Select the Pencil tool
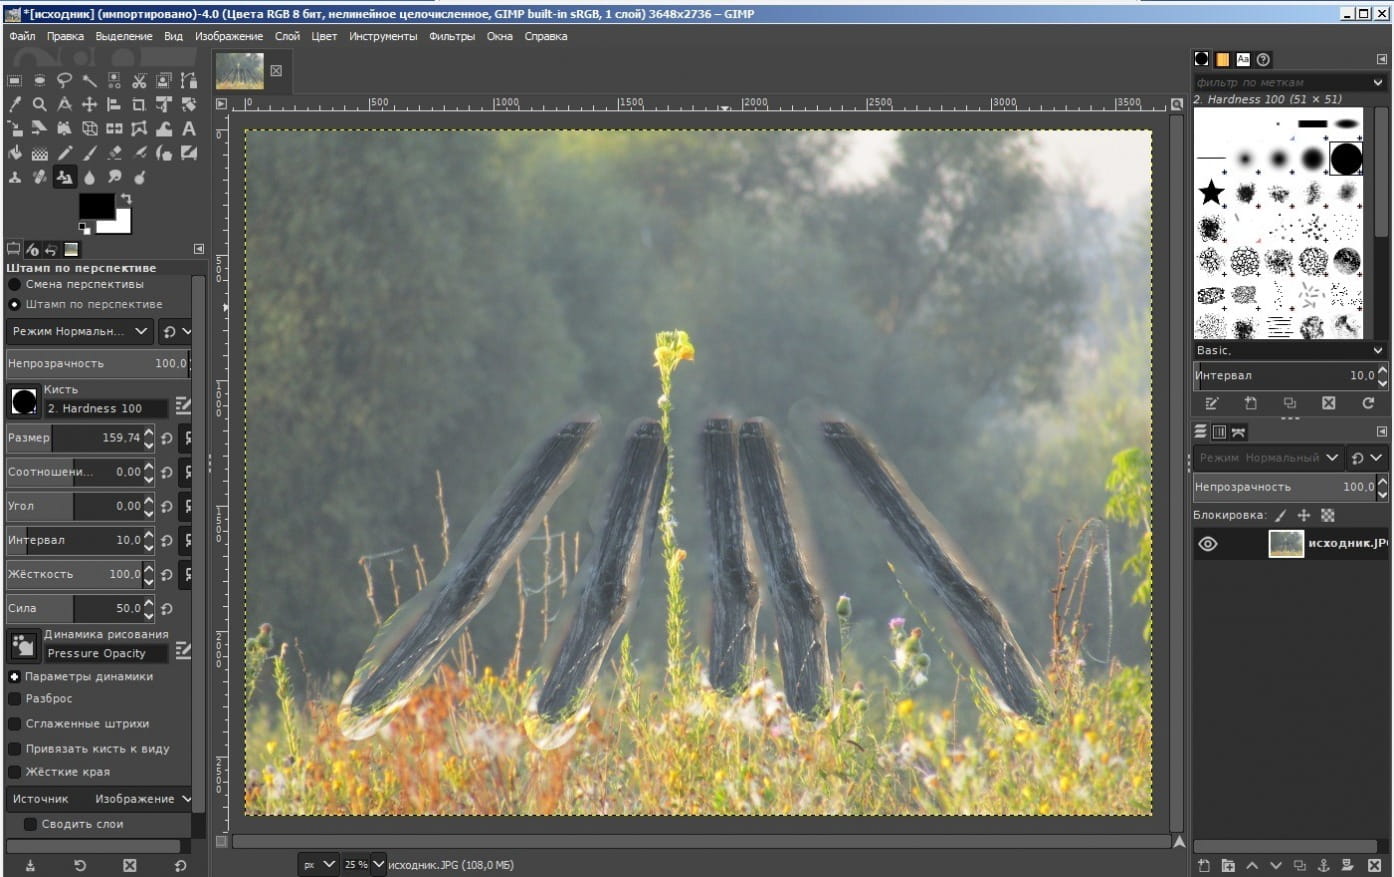 [65, 153]
